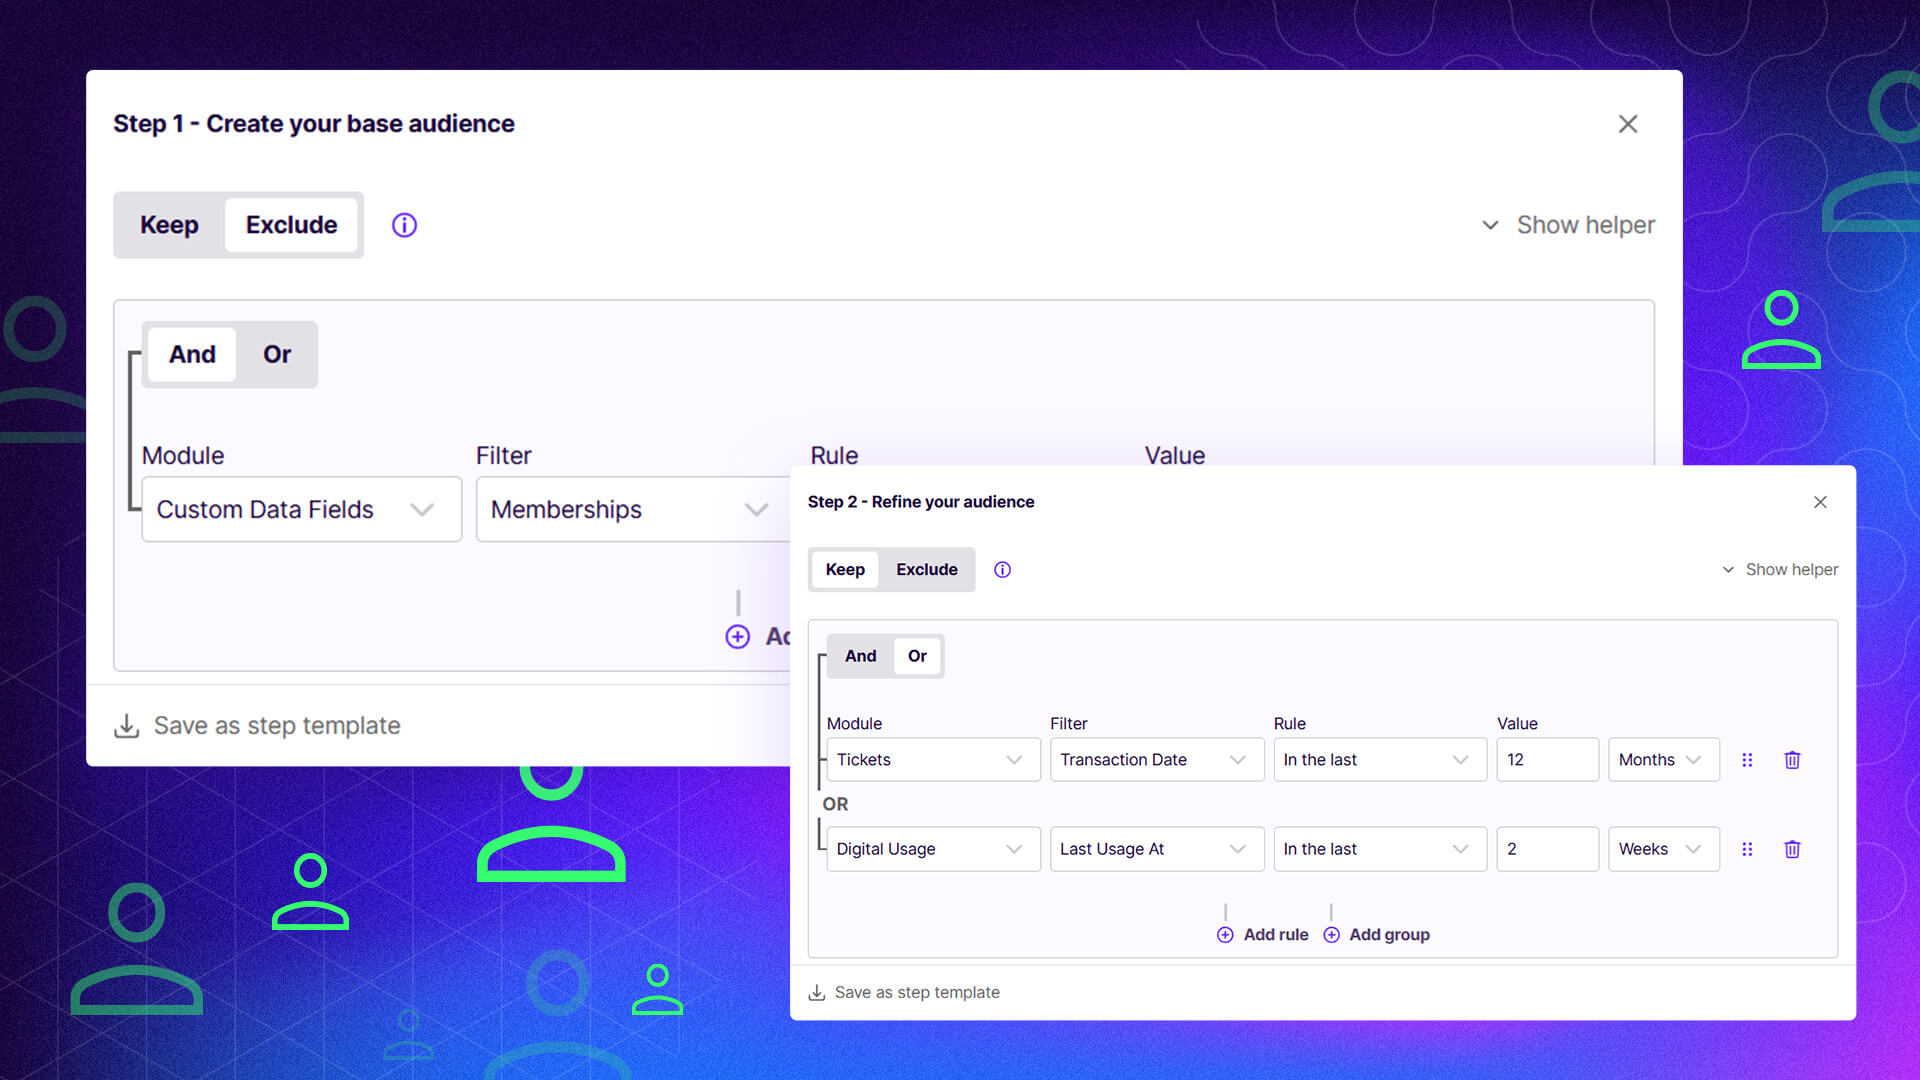
Task: Click the drag handle on the Tickets rule
Action: tap(1748, 760)
